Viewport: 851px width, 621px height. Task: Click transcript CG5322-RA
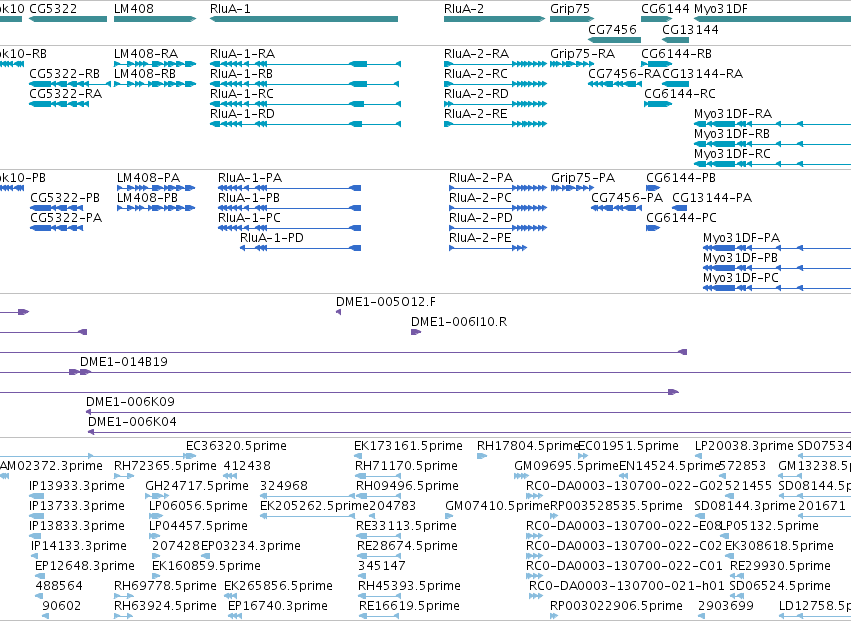pos(59,104)
